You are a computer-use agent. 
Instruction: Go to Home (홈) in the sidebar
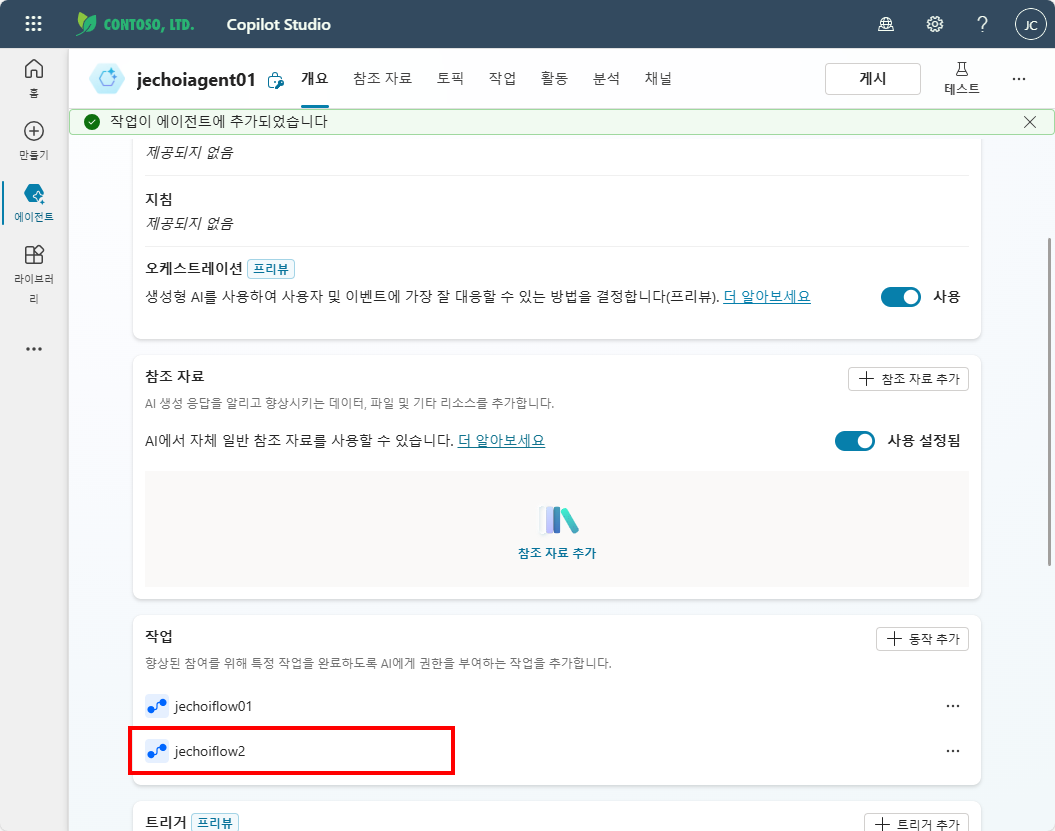tap(34, 78)
